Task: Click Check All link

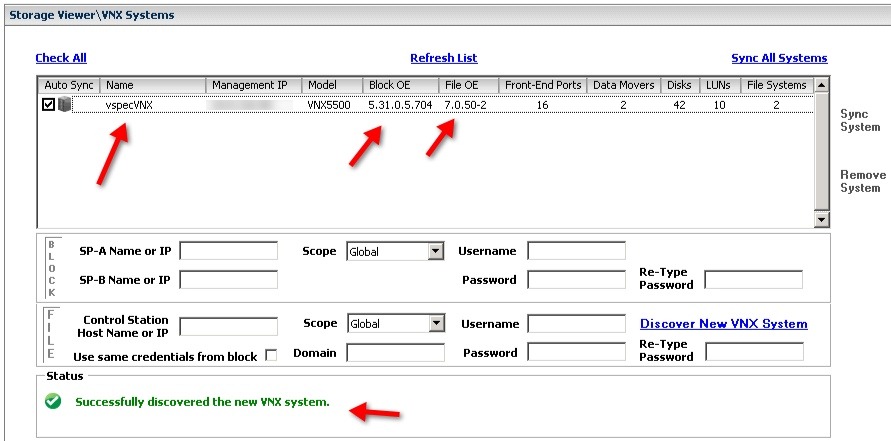Action: point(61,58)
